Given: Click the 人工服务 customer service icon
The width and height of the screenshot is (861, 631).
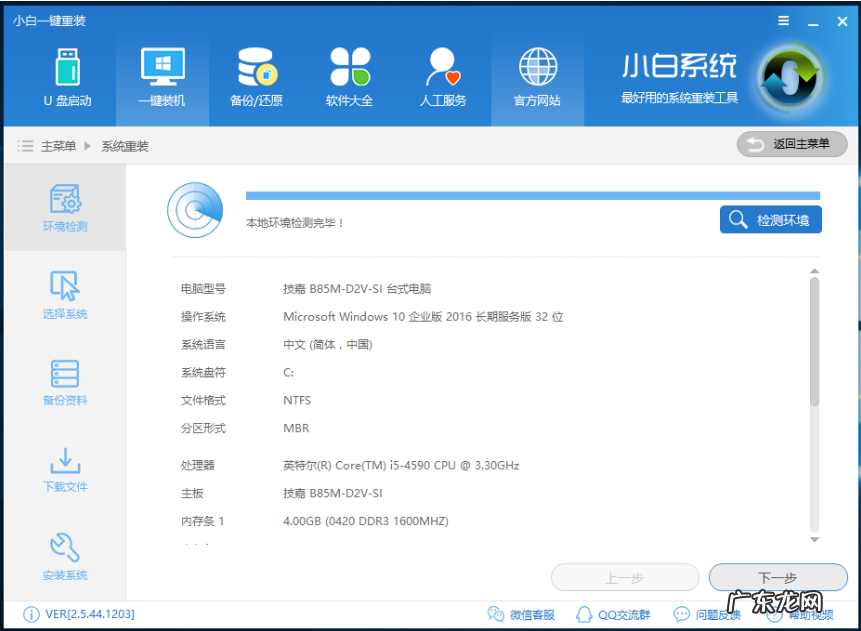Looking at the screenshot, I should tap(443, 80).
